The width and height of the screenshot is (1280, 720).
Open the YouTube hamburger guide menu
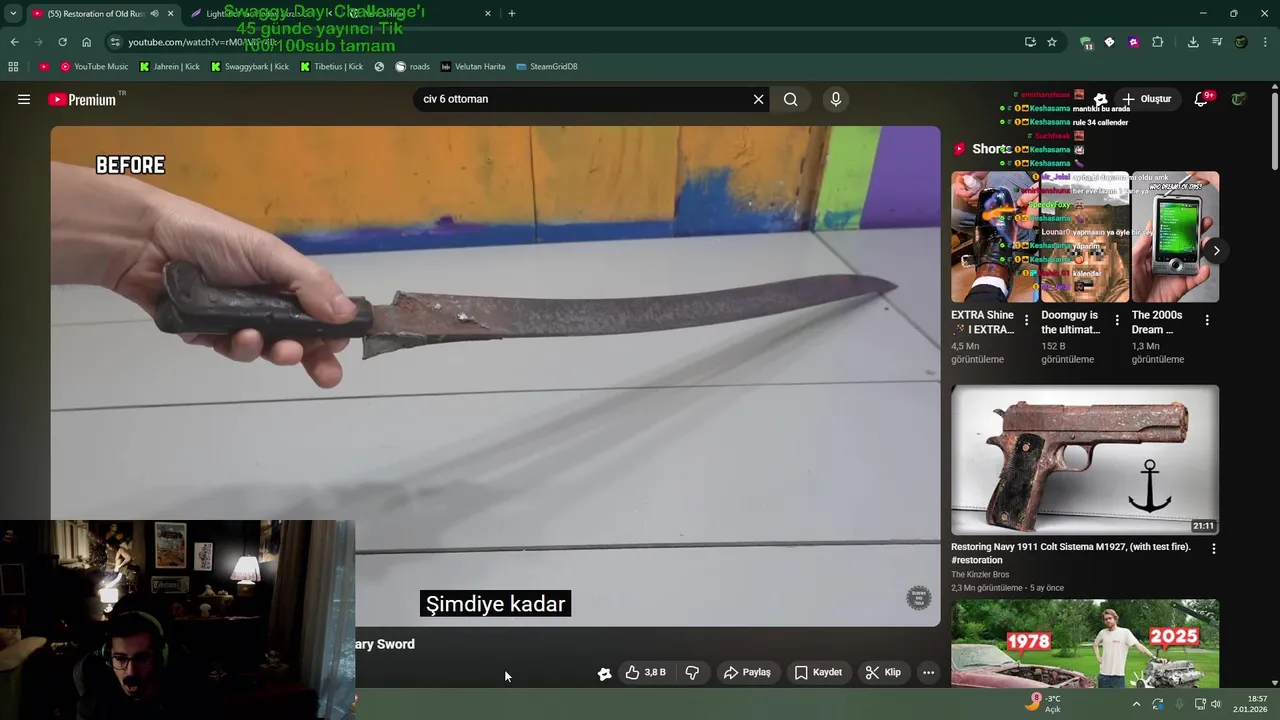24,99
